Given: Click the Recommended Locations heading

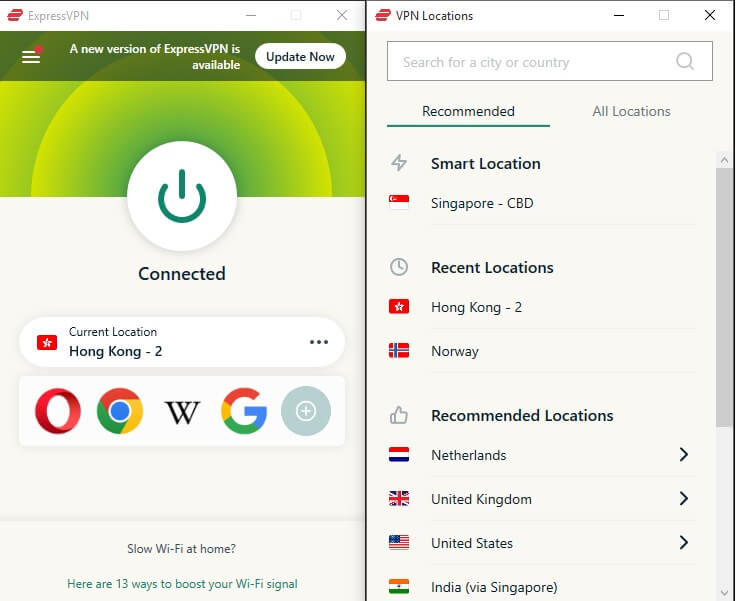Looking at the screenshot, I should point(522,415).
